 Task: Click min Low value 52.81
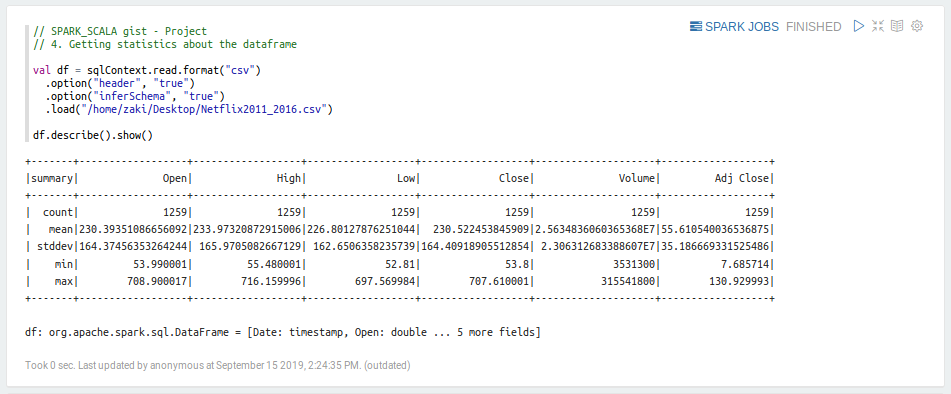(x=400, y=264)
